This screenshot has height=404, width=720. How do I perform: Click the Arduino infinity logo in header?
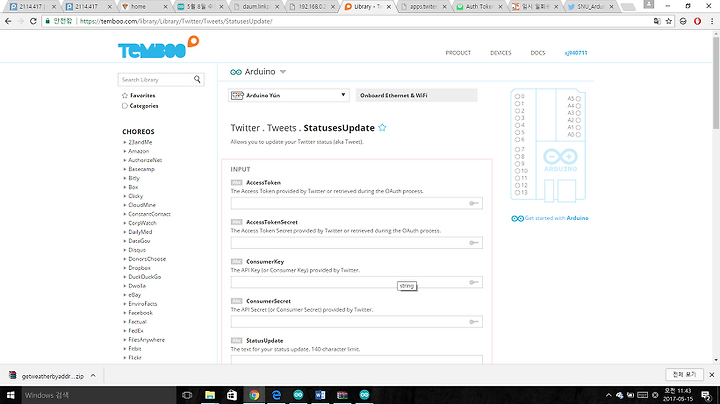pos(236,72)
